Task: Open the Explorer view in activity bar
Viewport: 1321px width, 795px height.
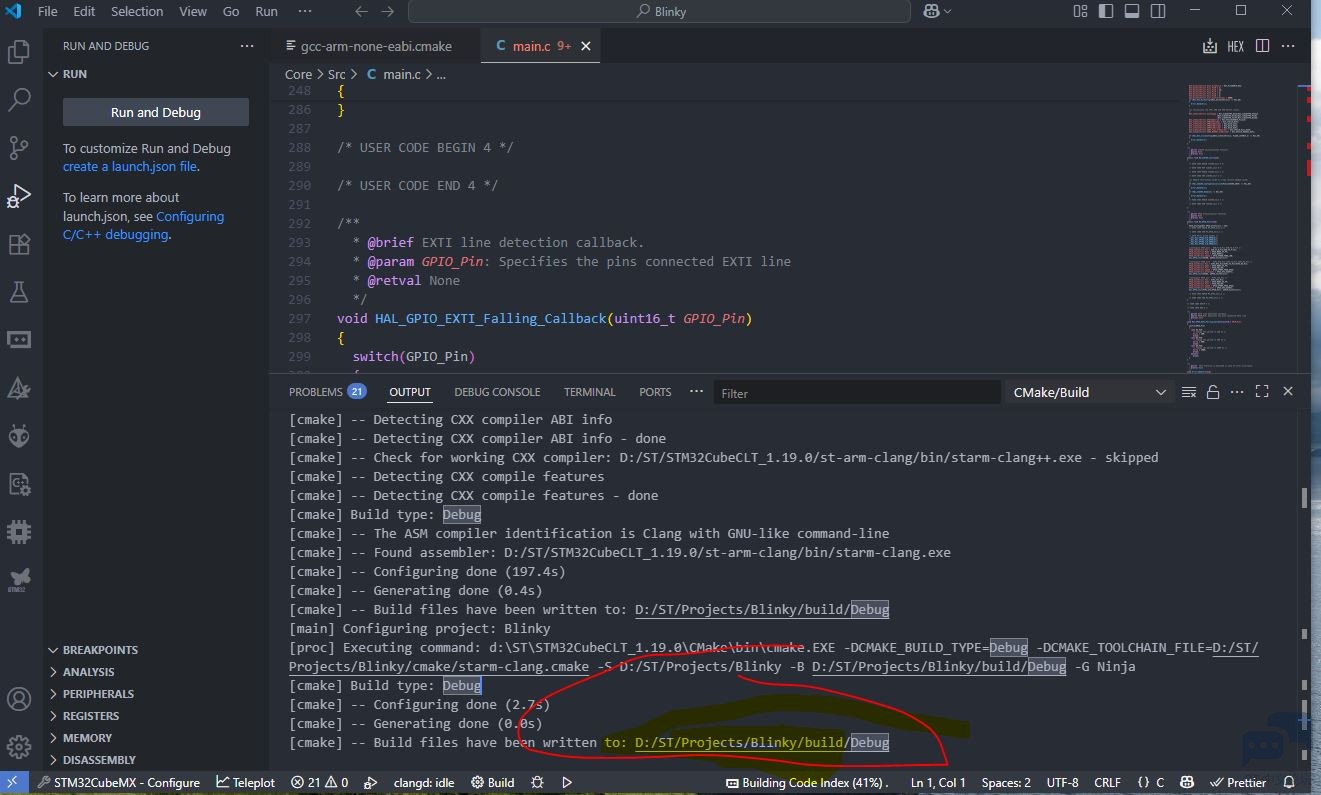Action: 19,52
